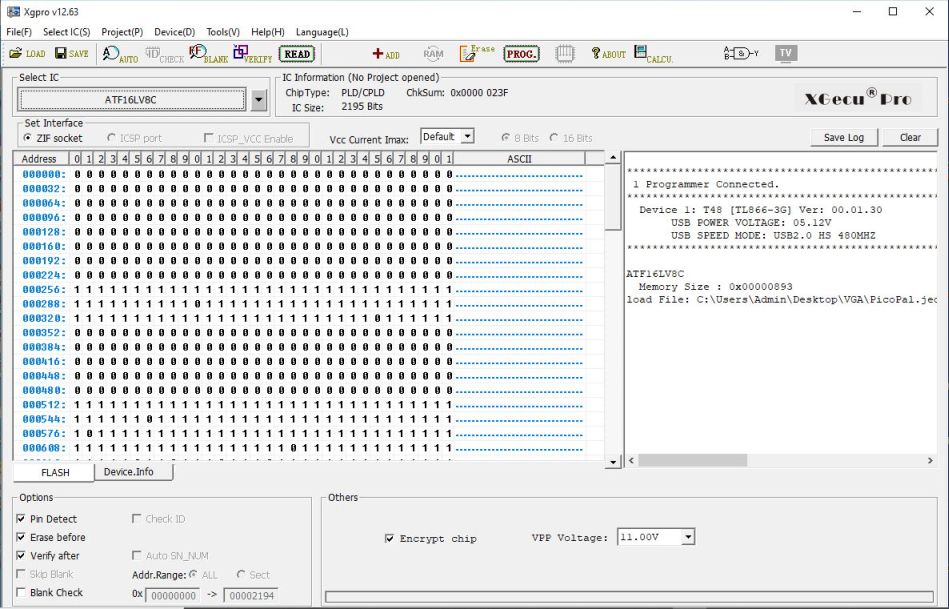The width and height of the screenshot is (949, 609).
Task: Click the 'USB POWER VOLTAGE: 05.12V' log line
Action: coord(751,223)
